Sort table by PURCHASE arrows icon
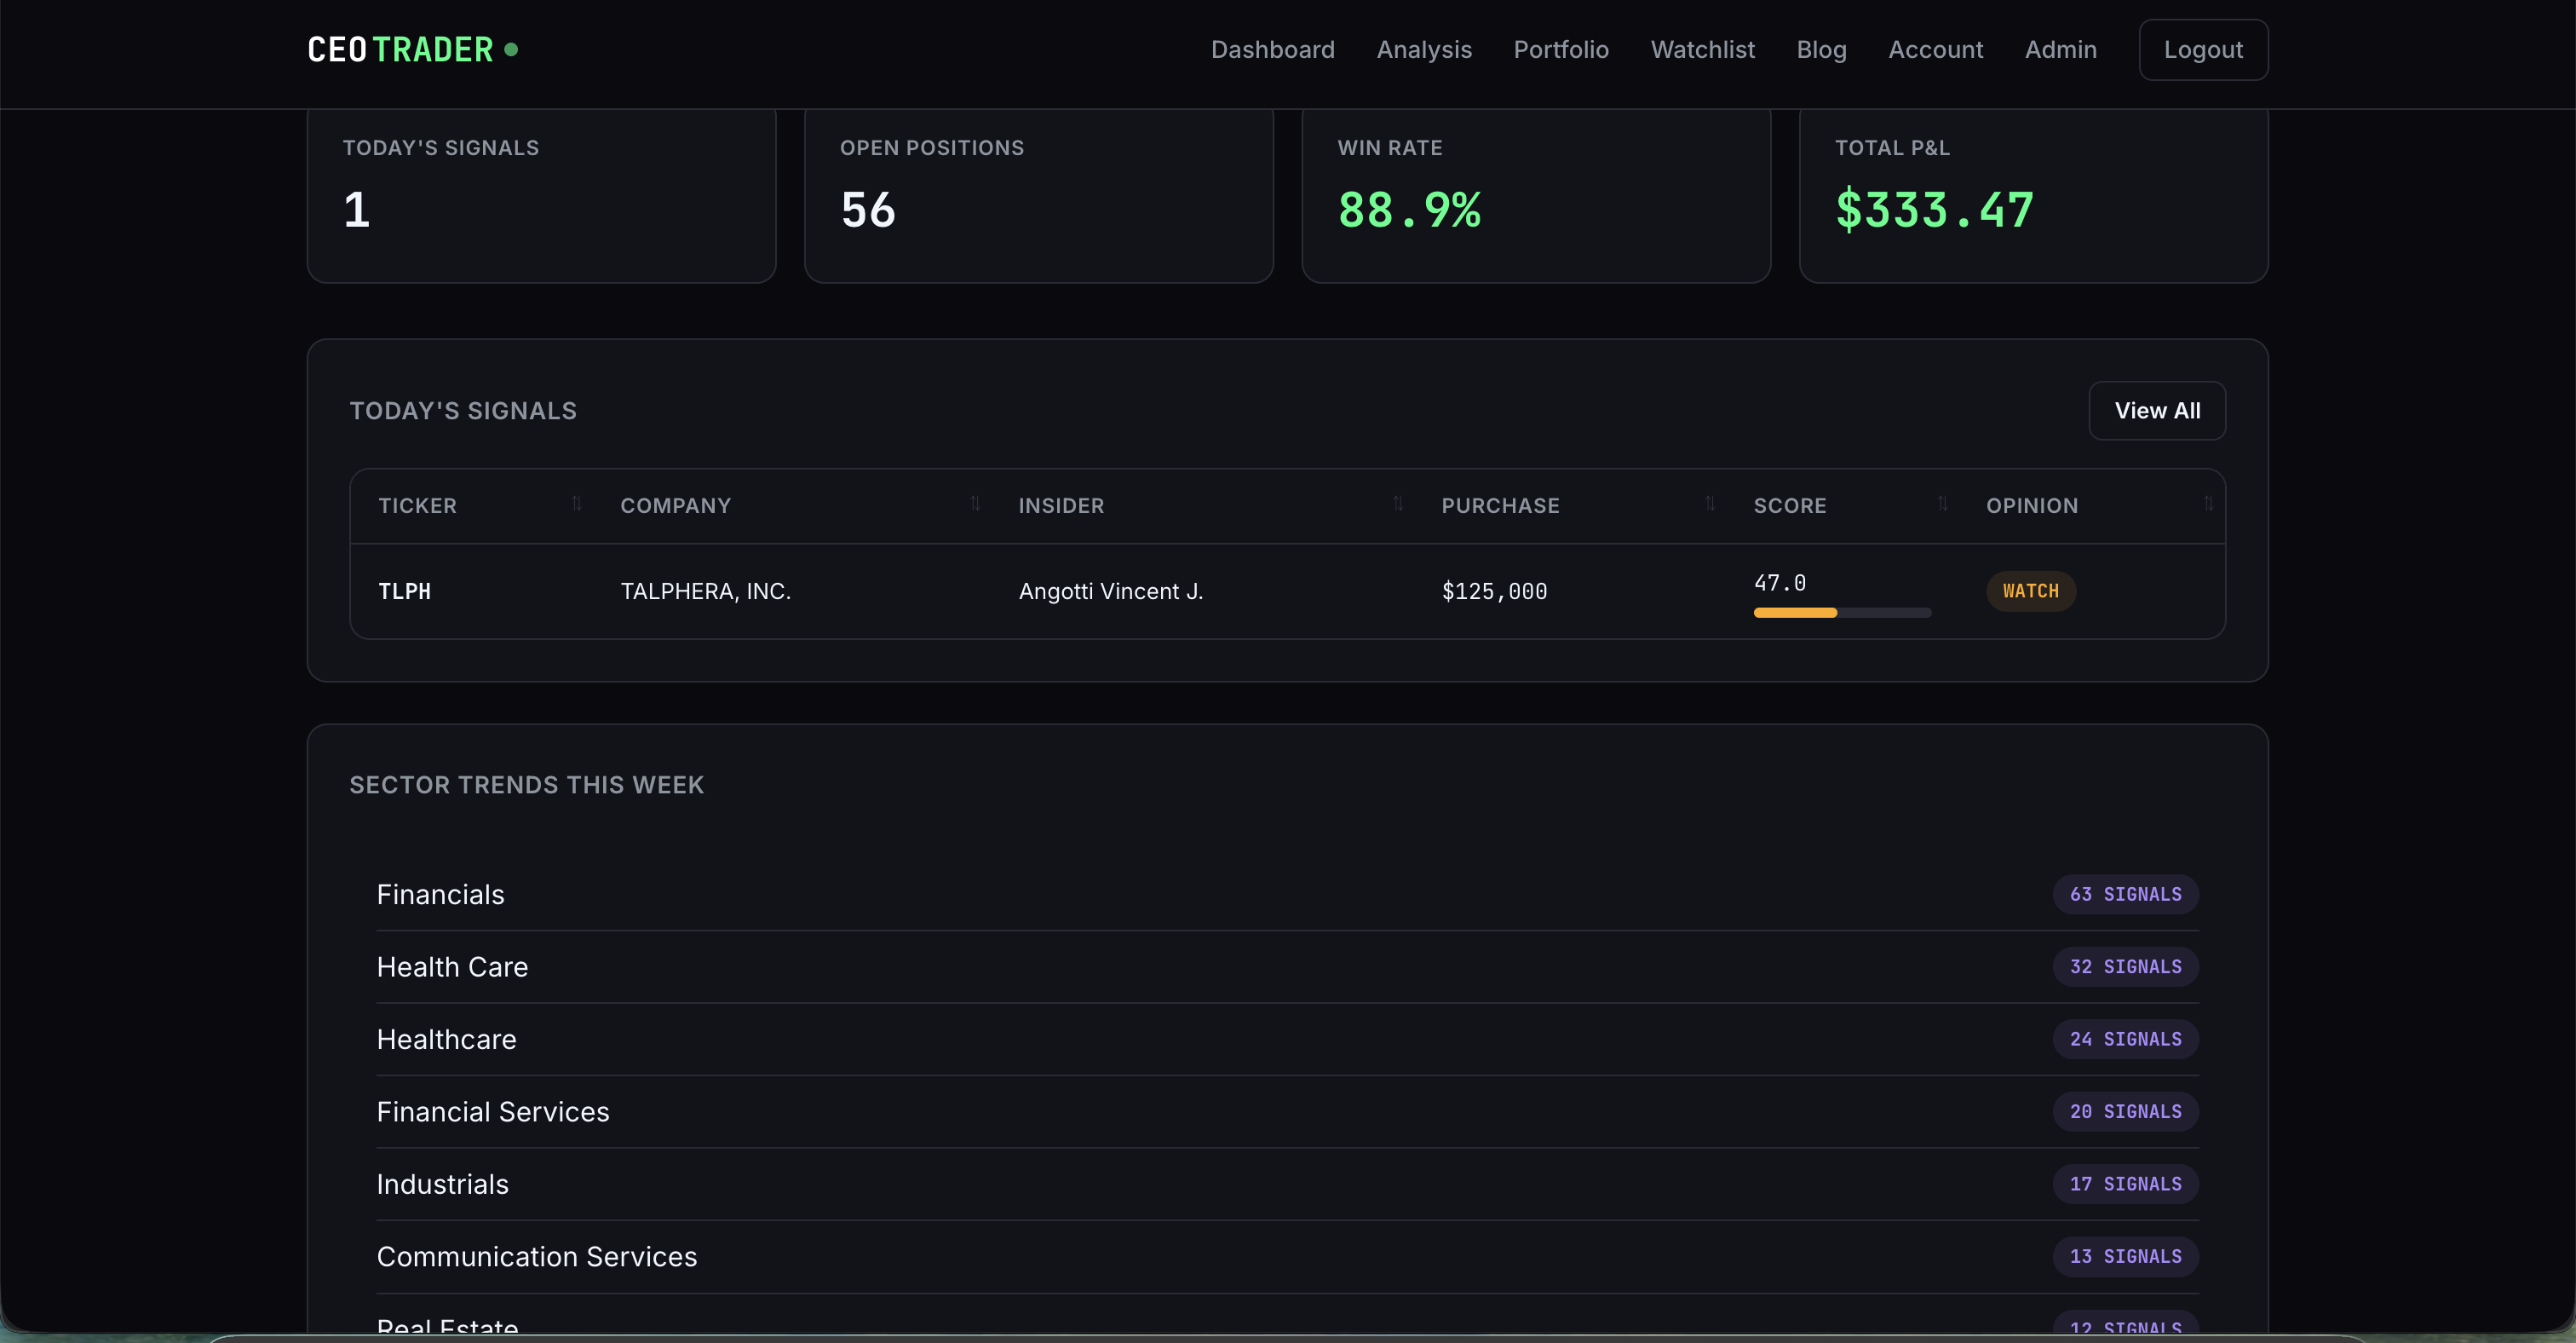 pos(1710,504)
